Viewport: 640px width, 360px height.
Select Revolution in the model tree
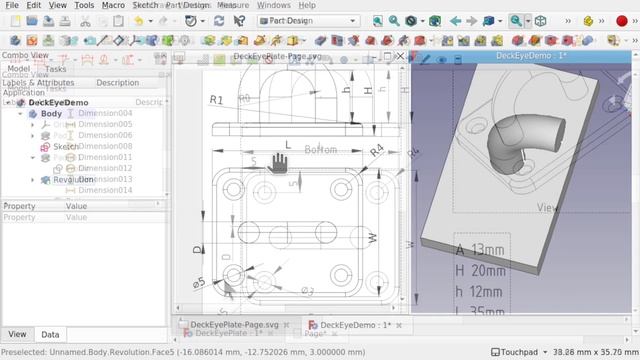[x=73, y=180]
